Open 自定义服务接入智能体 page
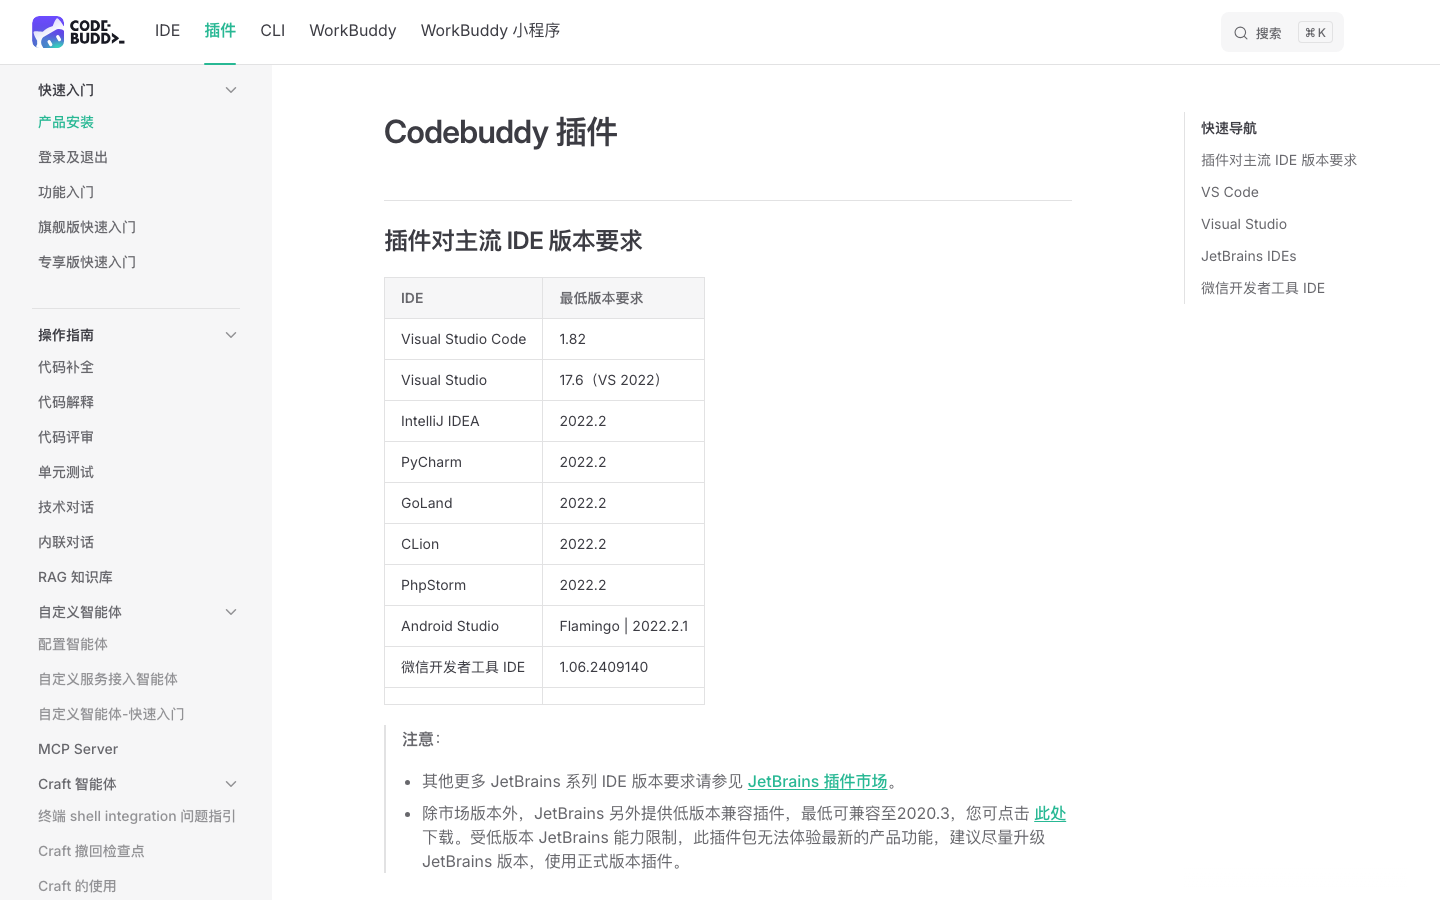Image resolution: width=1440 pixels, height=900 pixels. click(x=108, y=679)
